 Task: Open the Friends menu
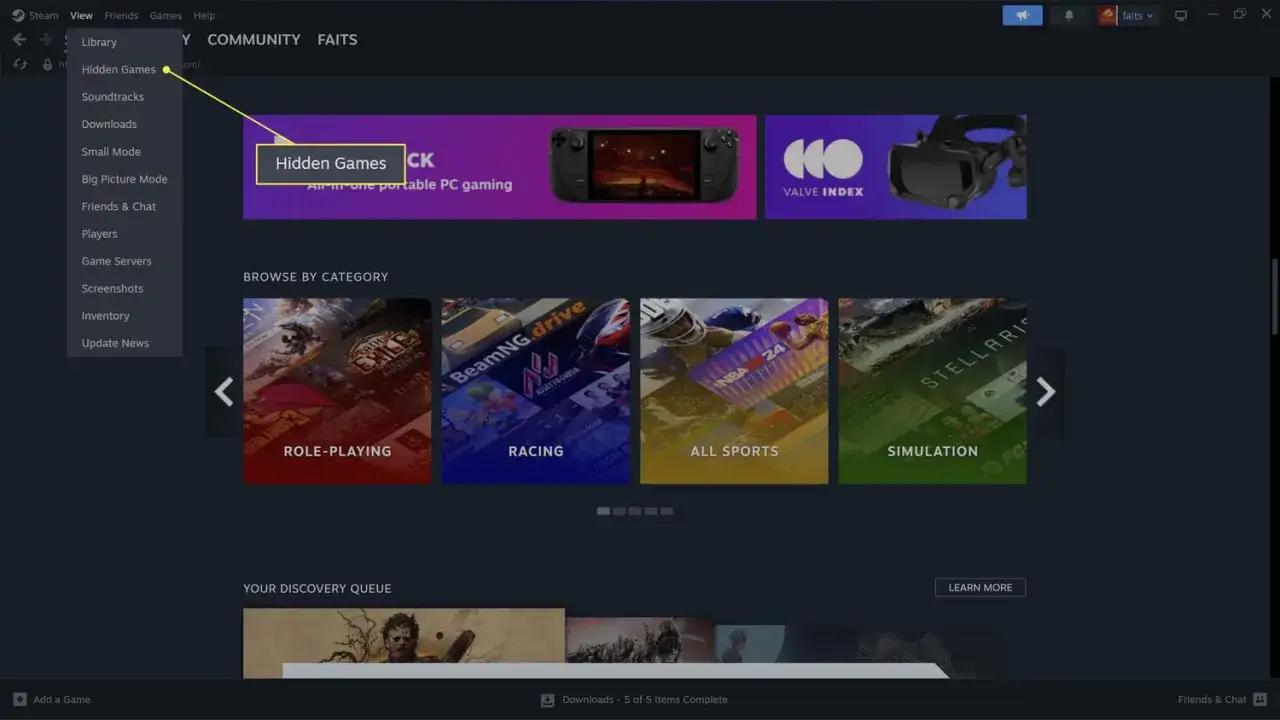pos(121,15)
